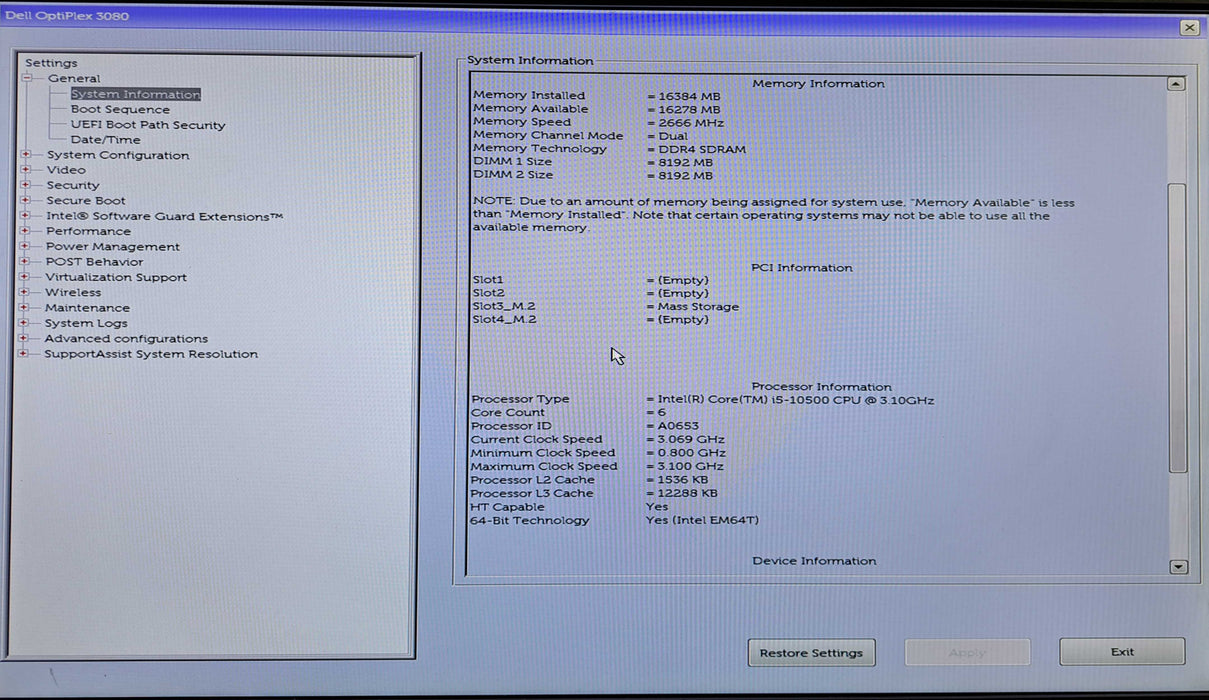This screenshot has width=1209, height=700.
Task: Select the Date/Time entry
Action: click(x=105, y=140)
